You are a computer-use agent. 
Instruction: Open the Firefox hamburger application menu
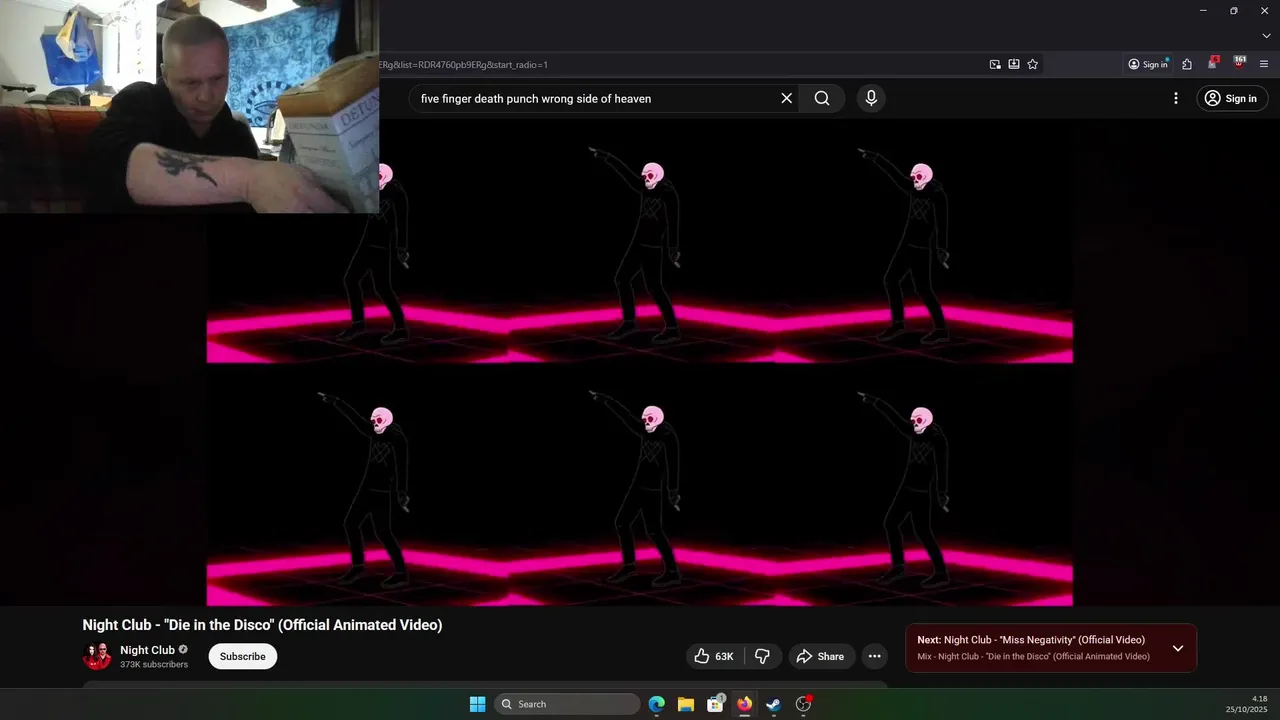click(x=1264, y=64)
